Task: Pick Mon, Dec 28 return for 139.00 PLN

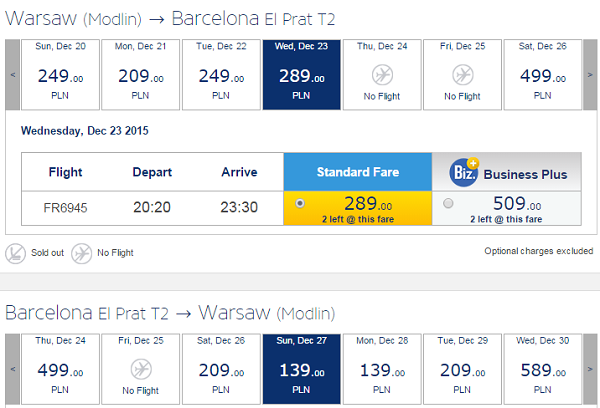Action: [382, 369]
